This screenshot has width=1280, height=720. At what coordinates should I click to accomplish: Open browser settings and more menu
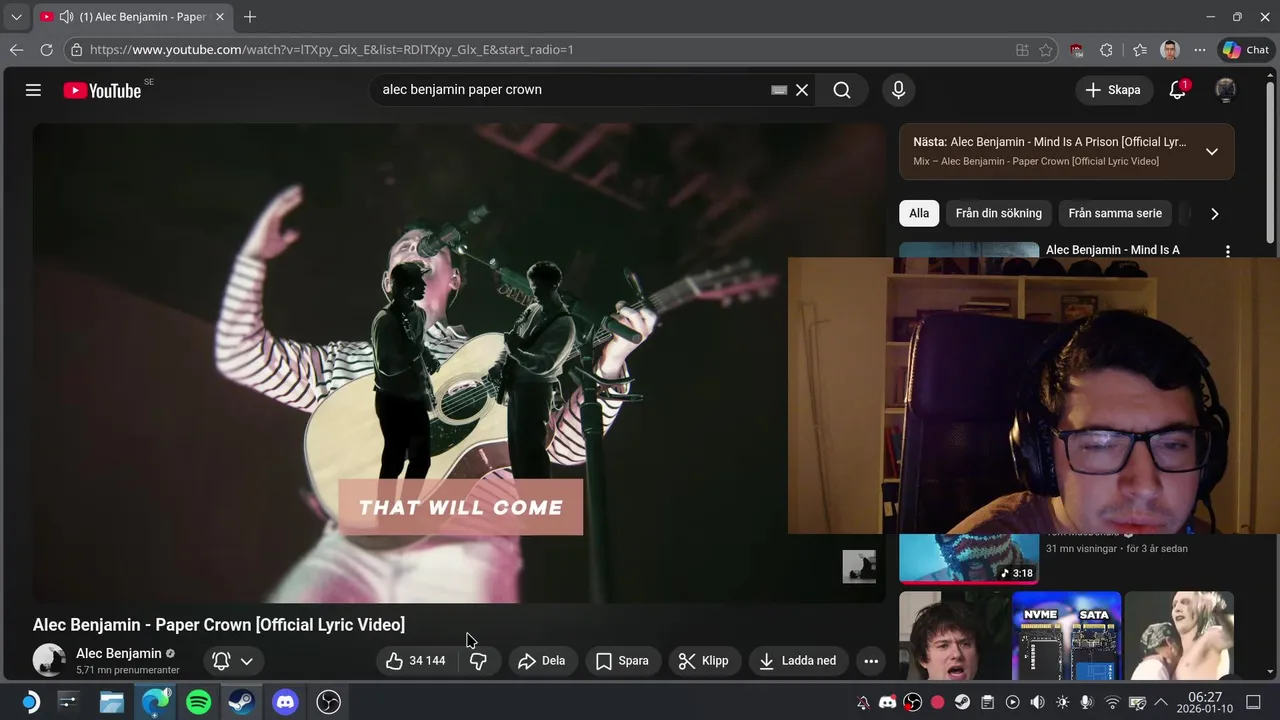[1200, 50]
